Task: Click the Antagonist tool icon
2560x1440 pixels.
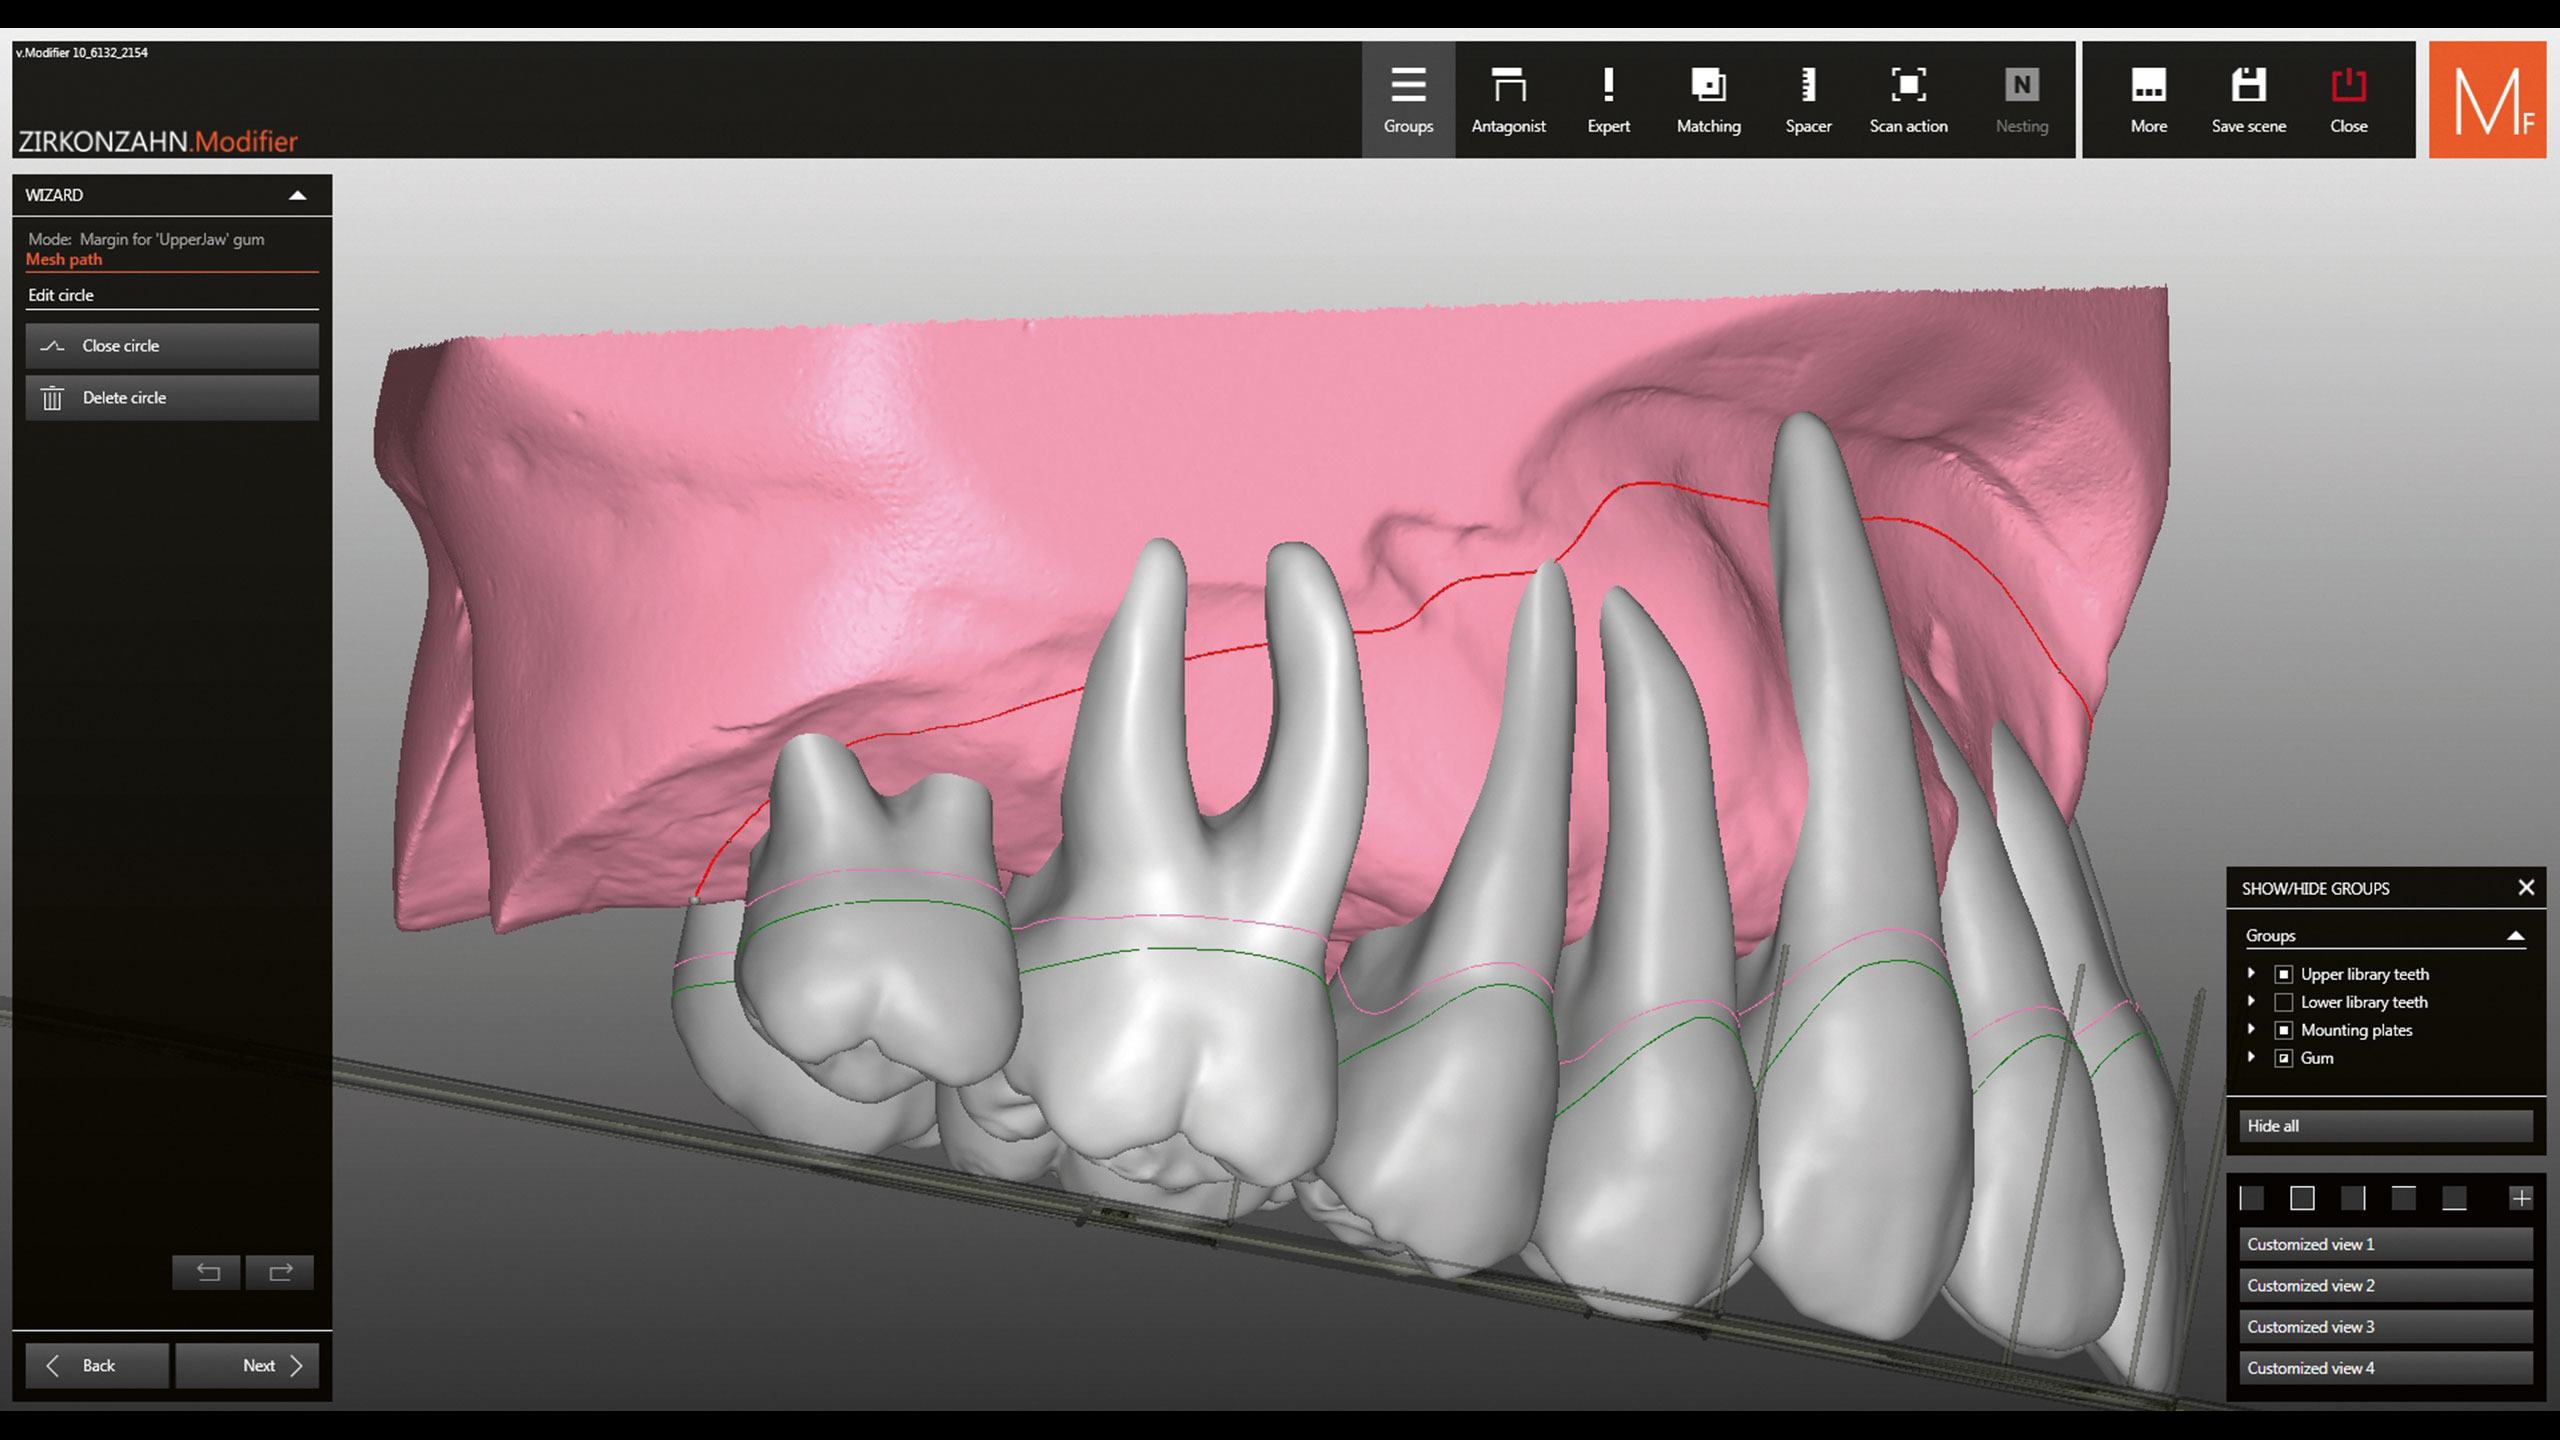Action: (x=1508, y=99)
